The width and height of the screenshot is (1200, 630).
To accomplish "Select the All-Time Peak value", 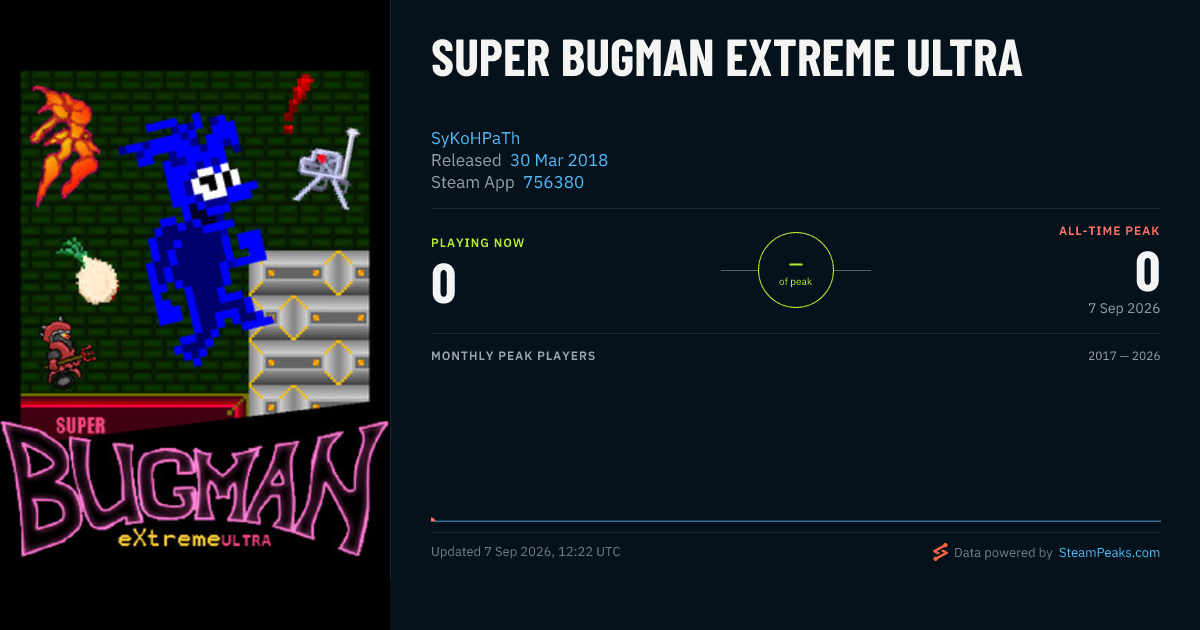I will pos(1148,271).
